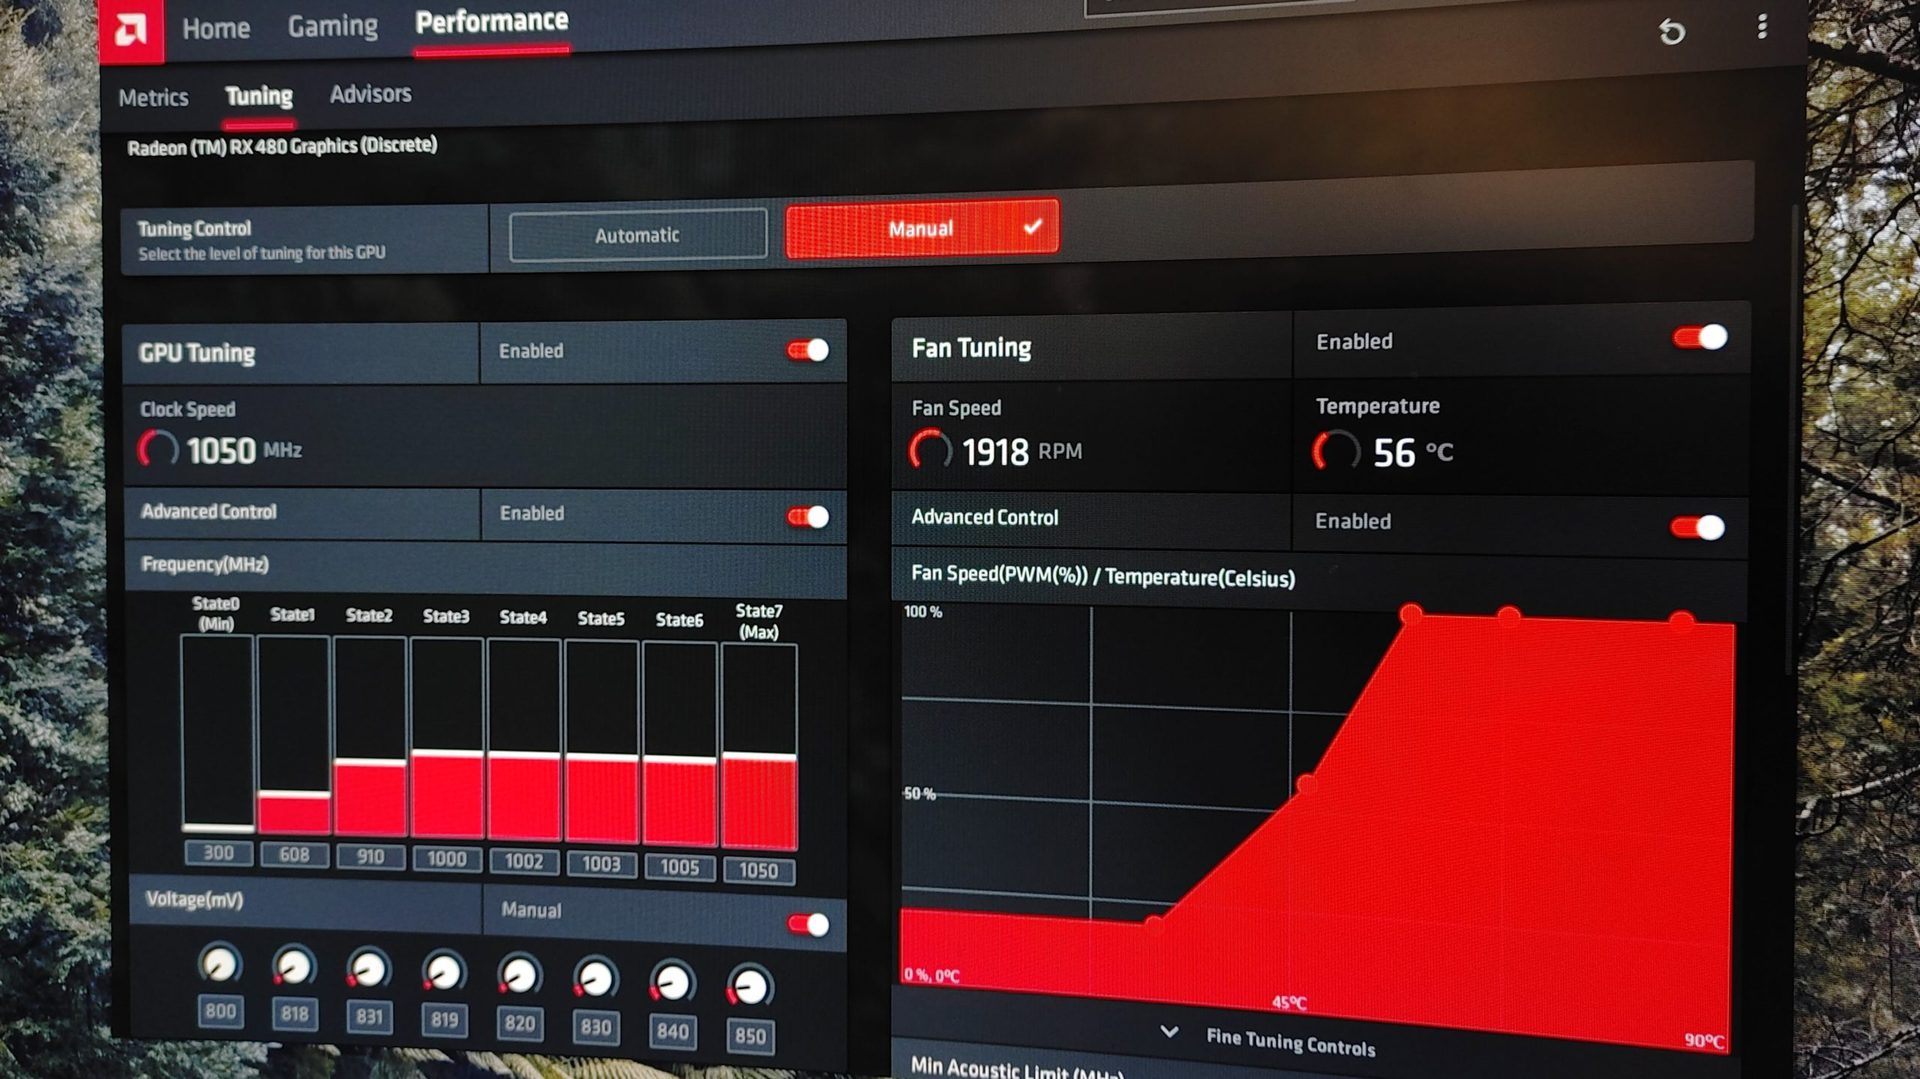Click the 840 mV voltage field
The width and height of the screenshot is (1920, 1079).
click(x=672, y=1031)
